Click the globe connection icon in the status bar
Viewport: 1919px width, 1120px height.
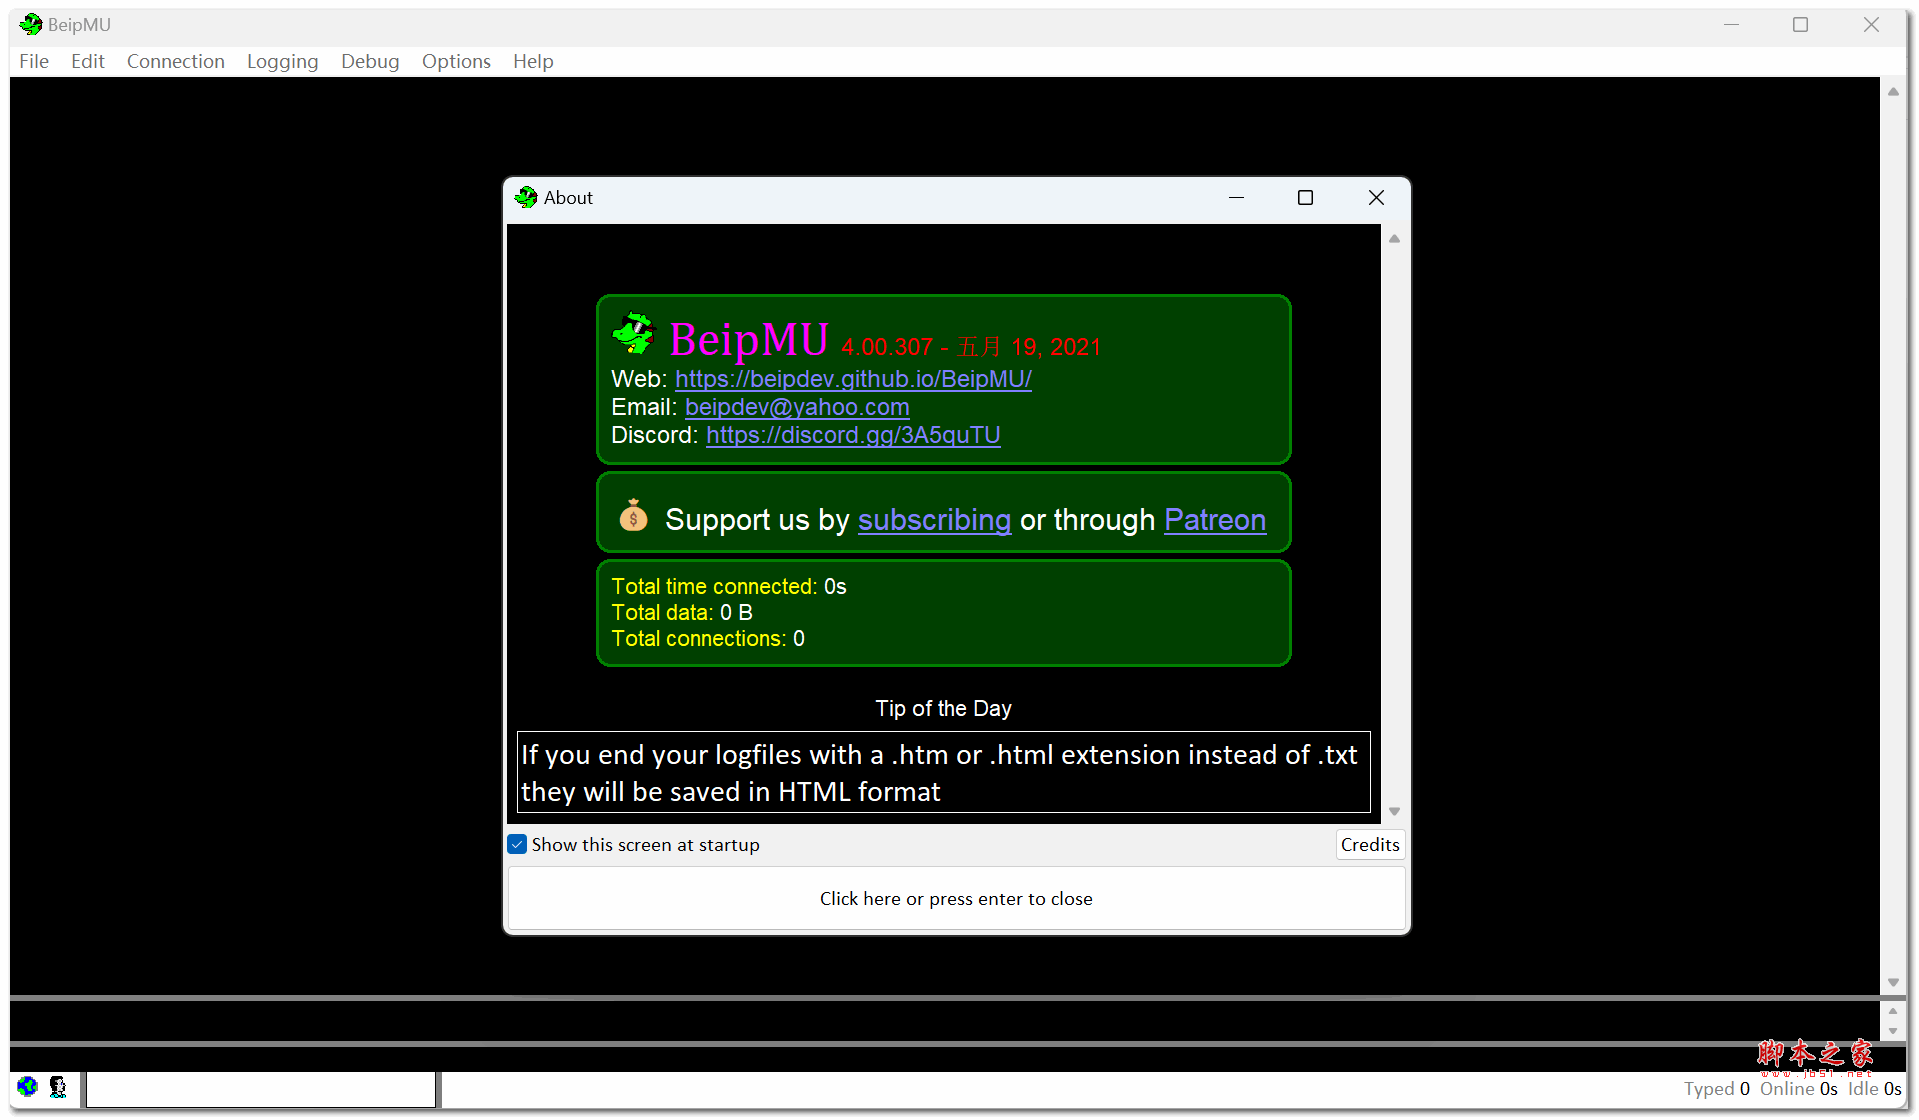coord(26,1087)
